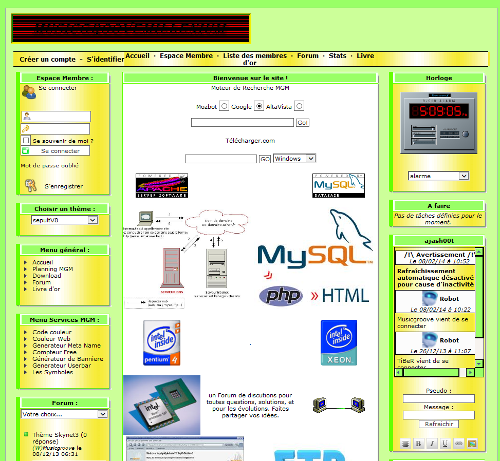Click Accueil in the top navigation bar
The width and height of the screenshot is (500, 461).
tap(137, 56)
